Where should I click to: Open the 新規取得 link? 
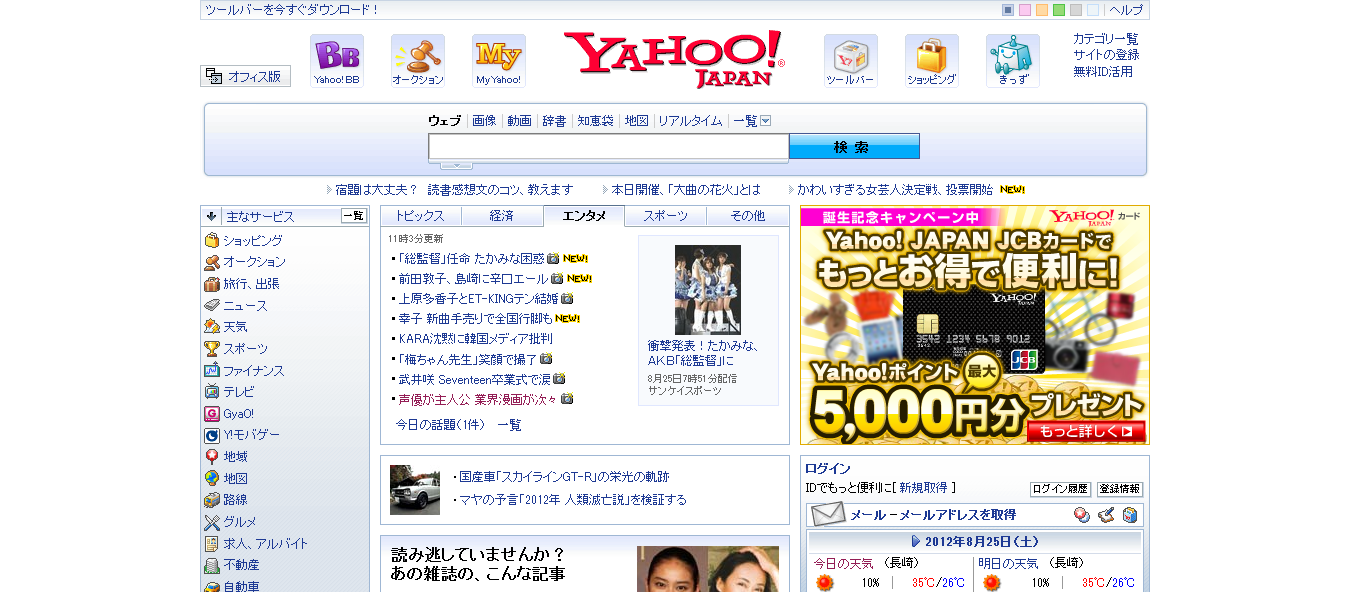pos(923,488)
